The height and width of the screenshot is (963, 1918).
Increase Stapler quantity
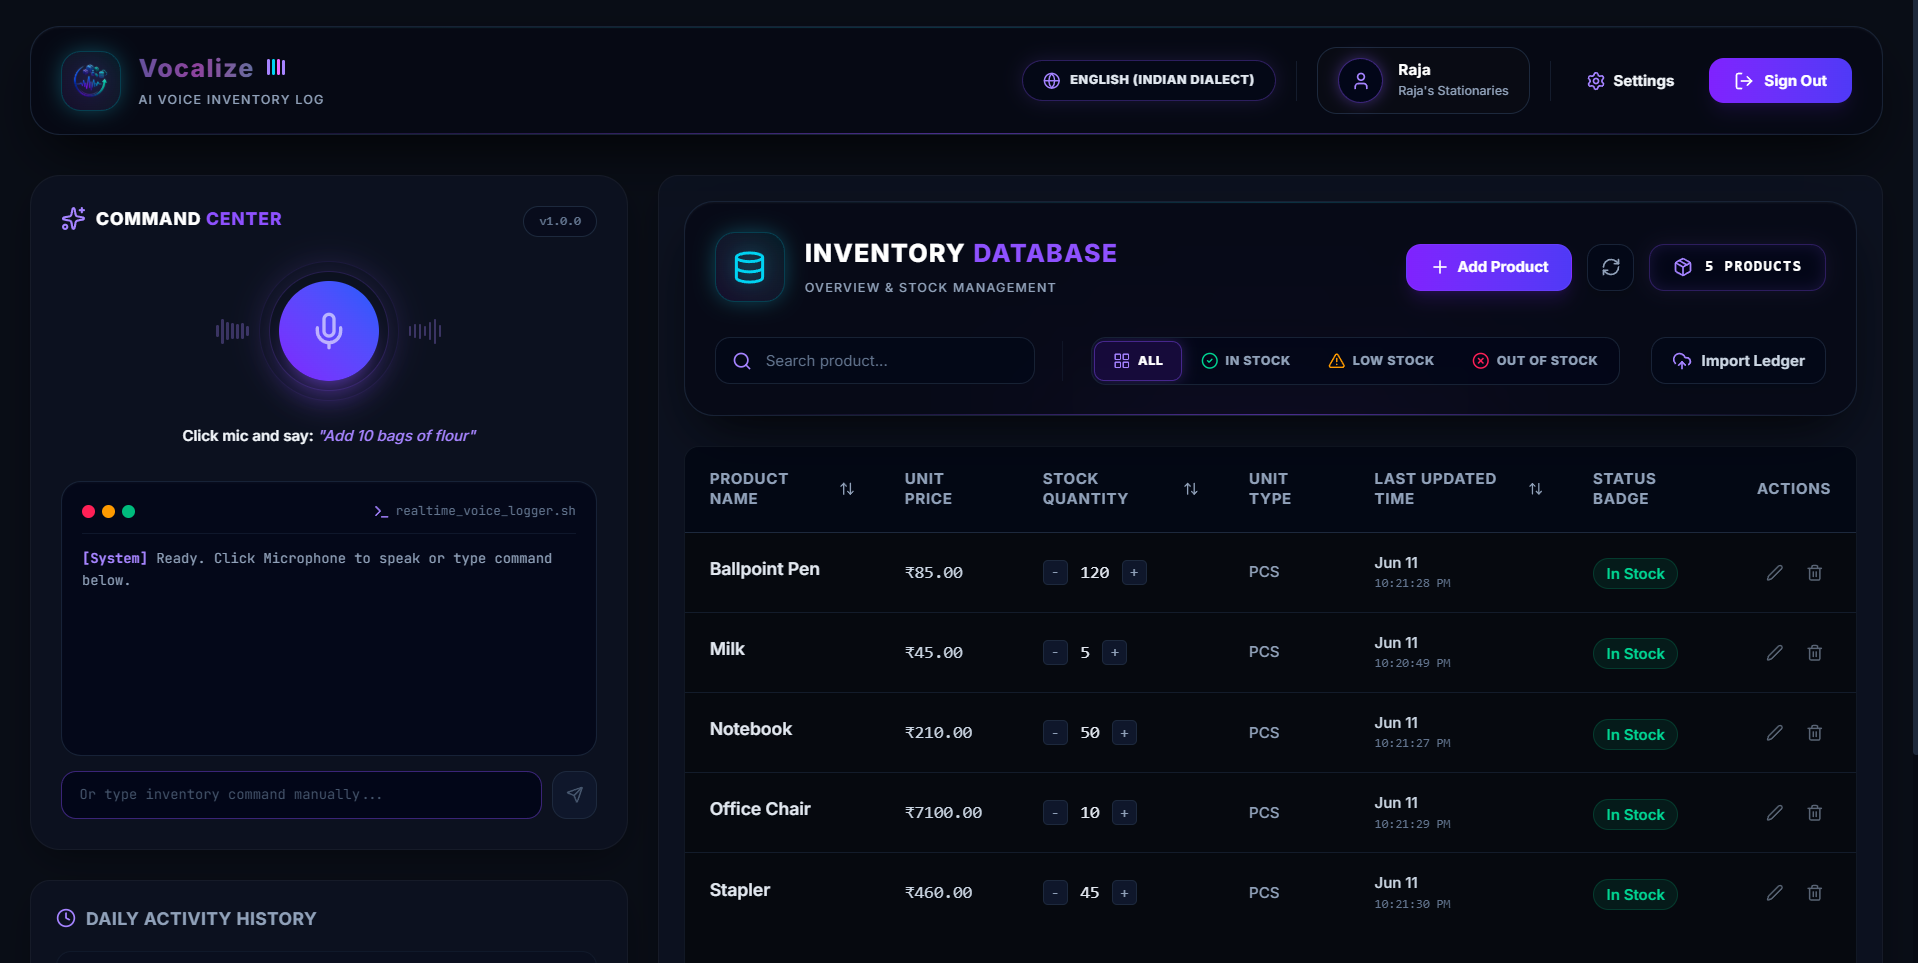pos(1124,893)
